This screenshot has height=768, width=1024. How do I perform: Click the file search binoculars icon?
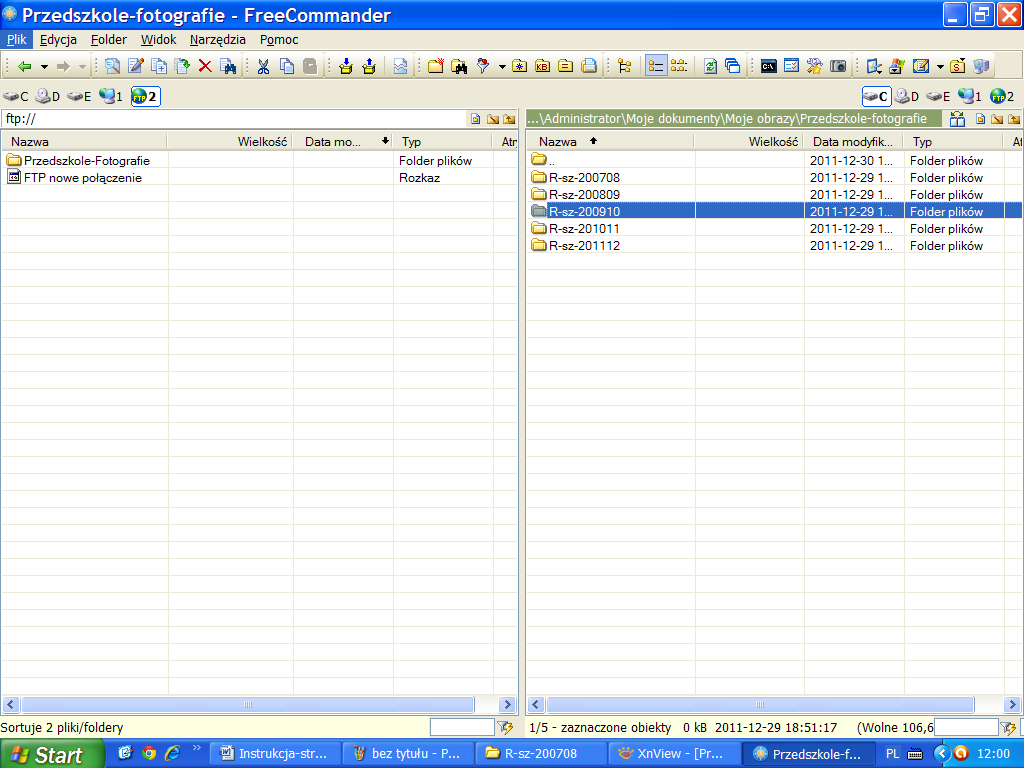228,66
